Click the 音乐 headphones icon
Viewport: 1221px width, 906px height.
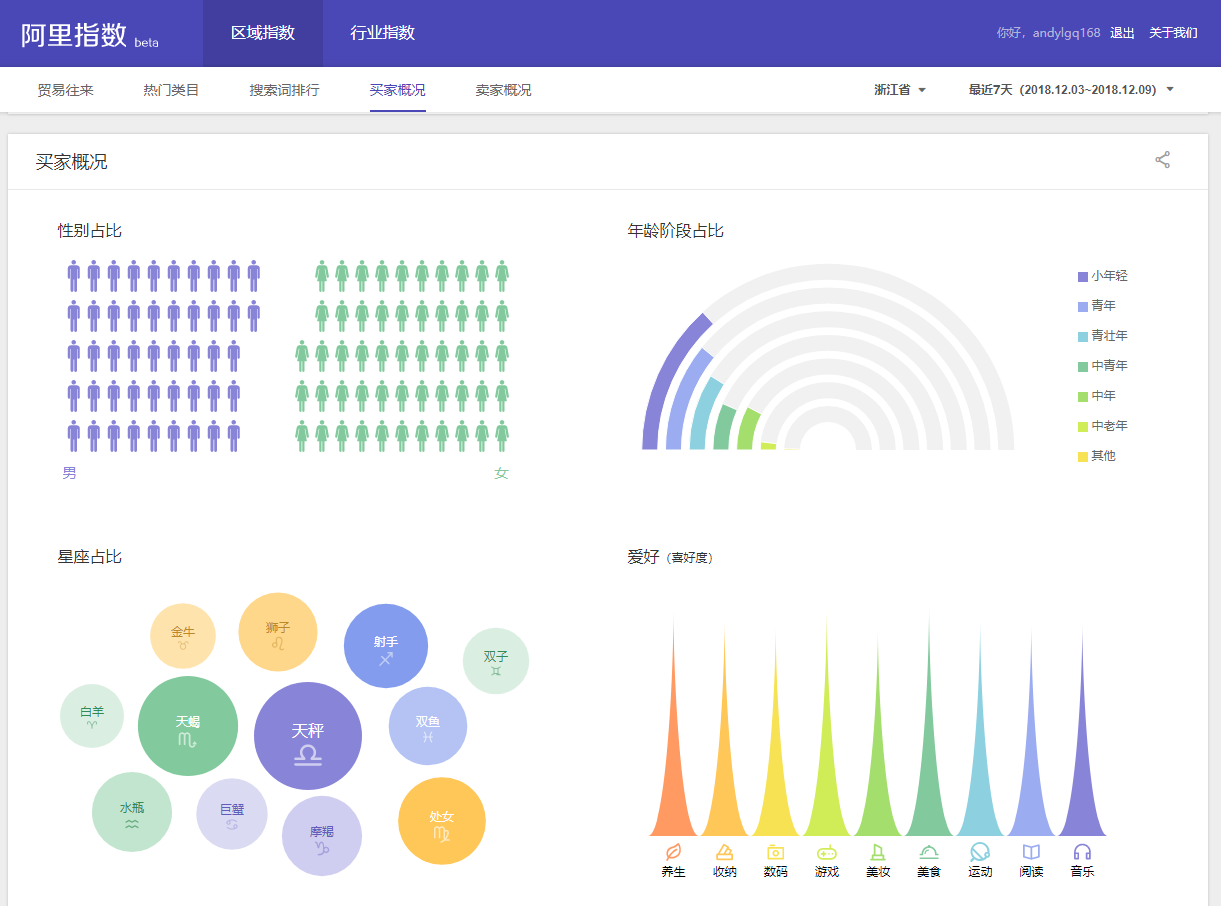click(x=1082, y=852)
